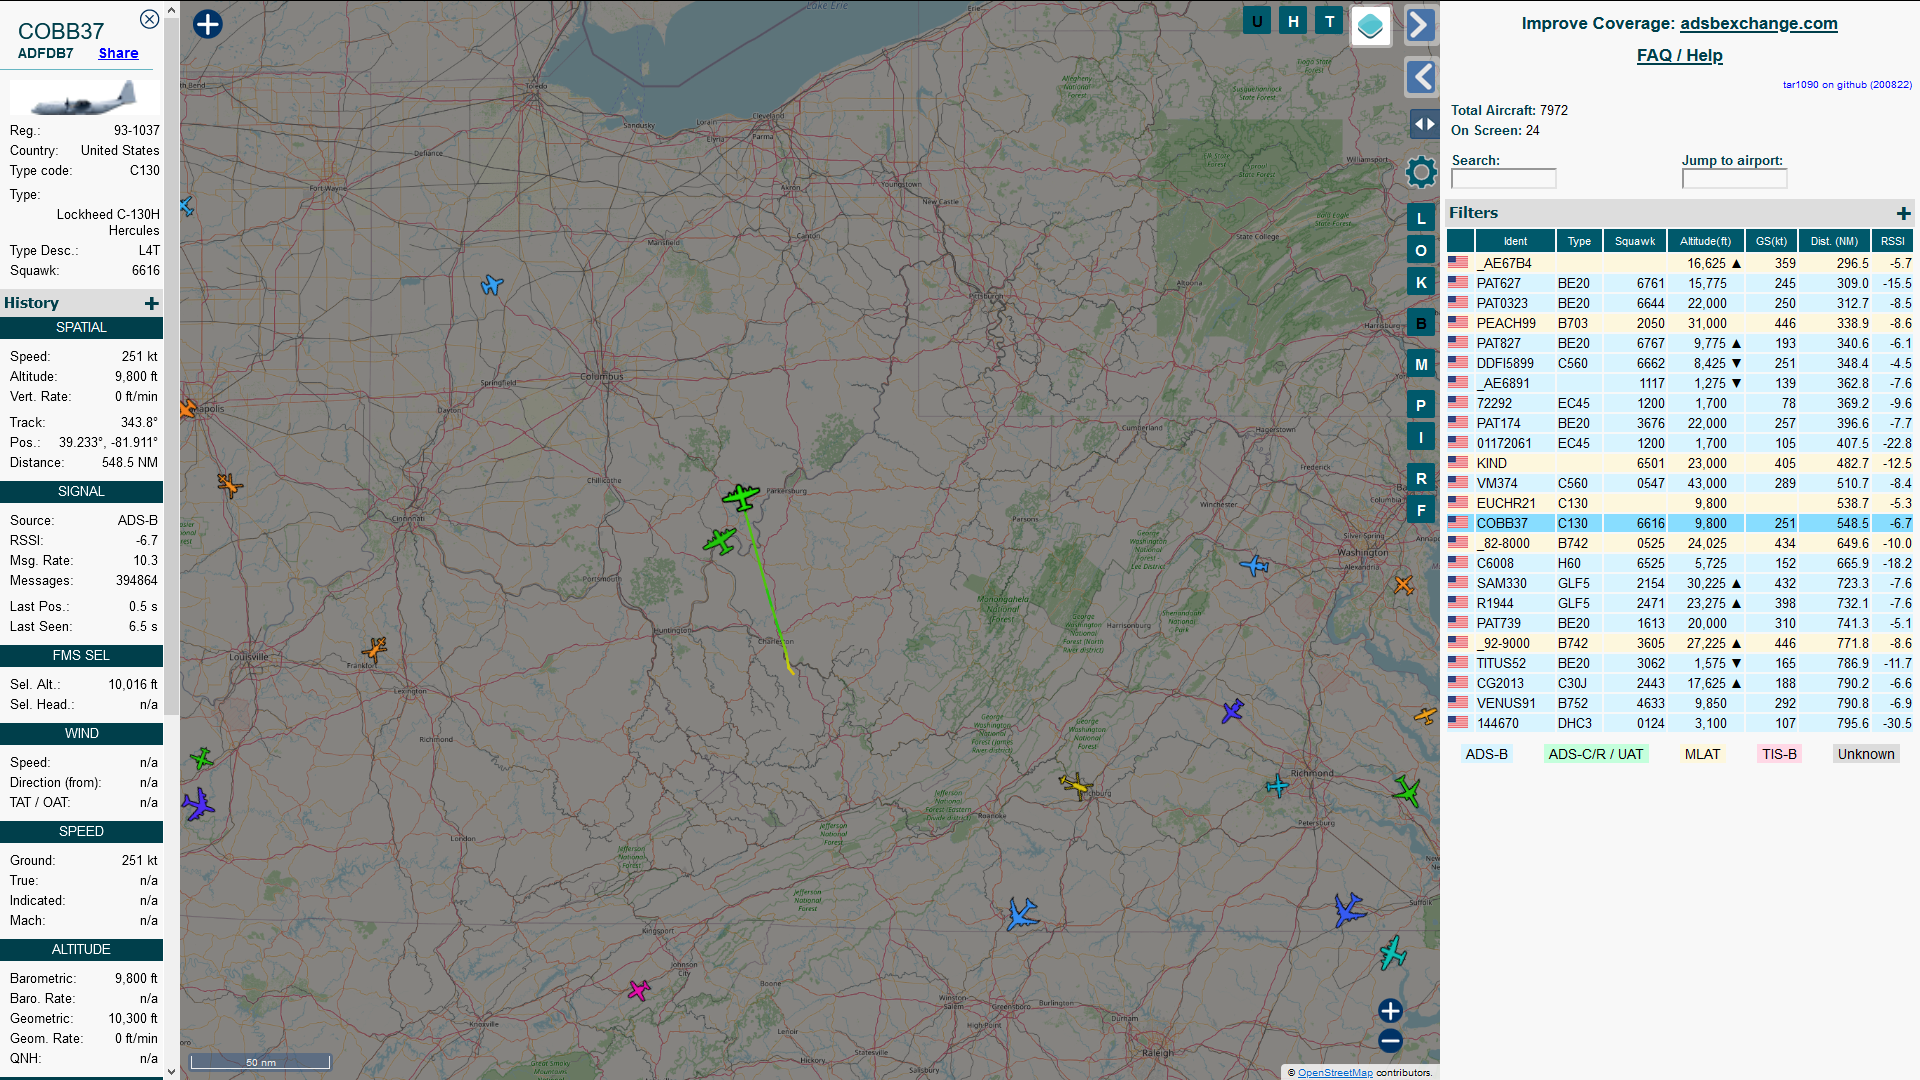The width and height of the screenshot is (1920, 1080).
Task: Click the Jump to airport field
Action: [x=1733, y=179]
